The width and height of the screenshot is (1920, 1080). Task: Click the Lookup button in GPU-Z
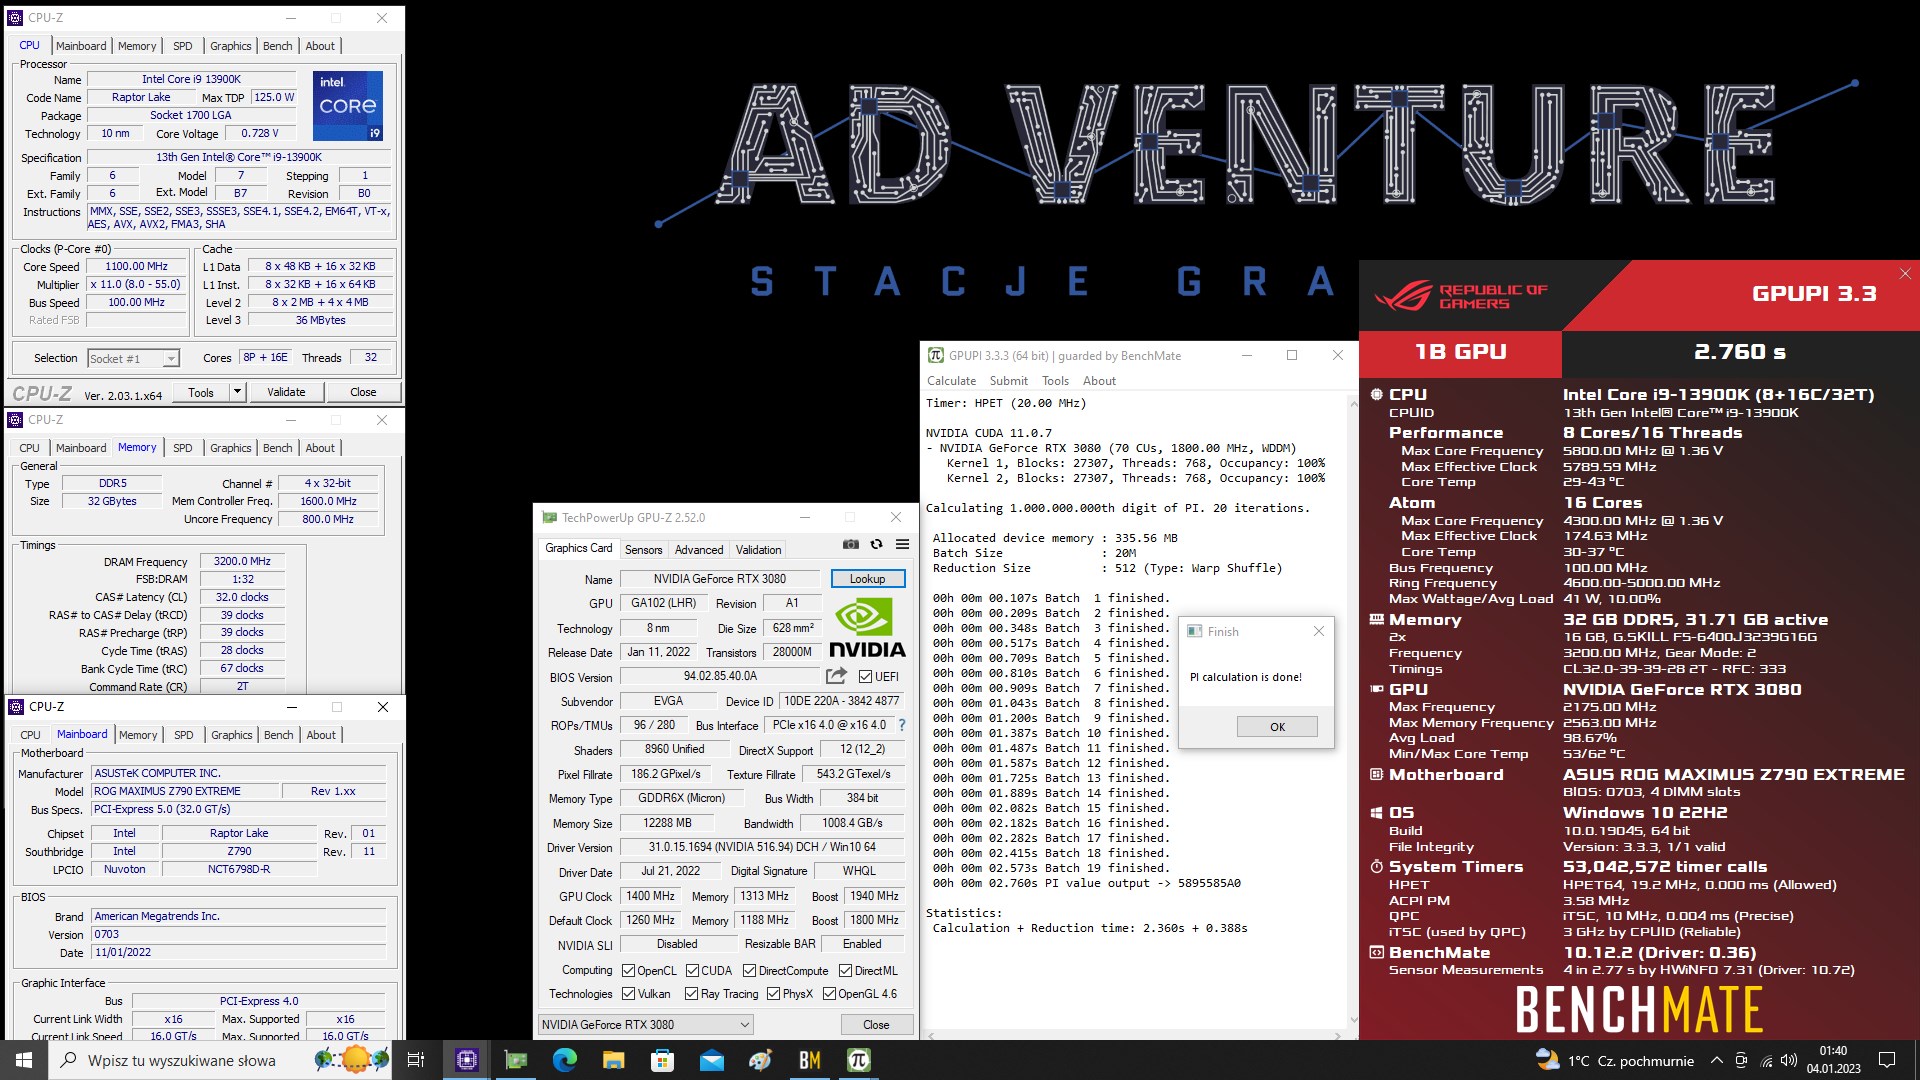(x=867, y=579)
